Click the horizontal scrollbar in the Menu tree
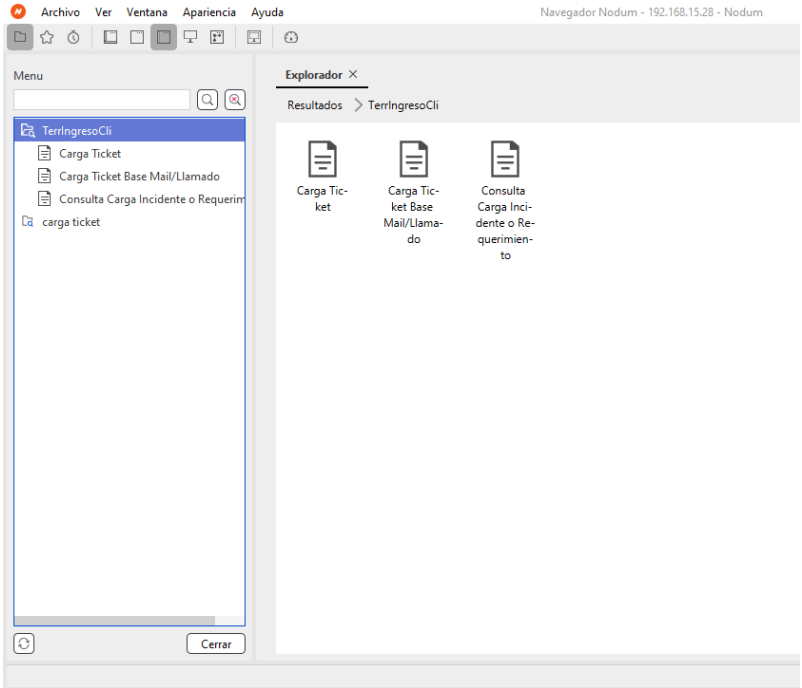 115,620
